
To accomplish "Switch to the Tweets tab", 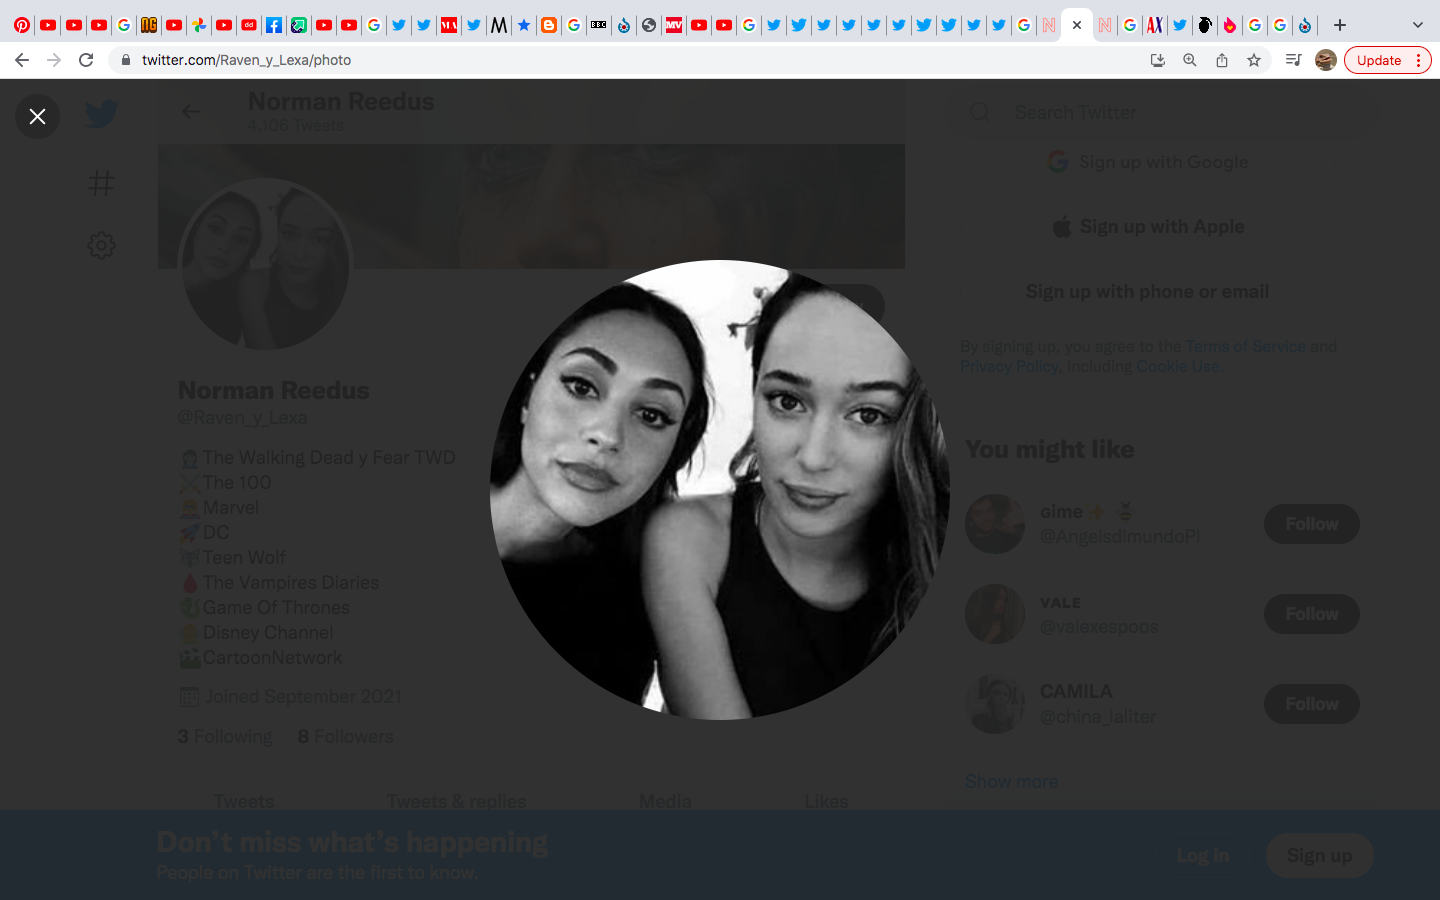I will pyautogui.click(x=243, y=800).
